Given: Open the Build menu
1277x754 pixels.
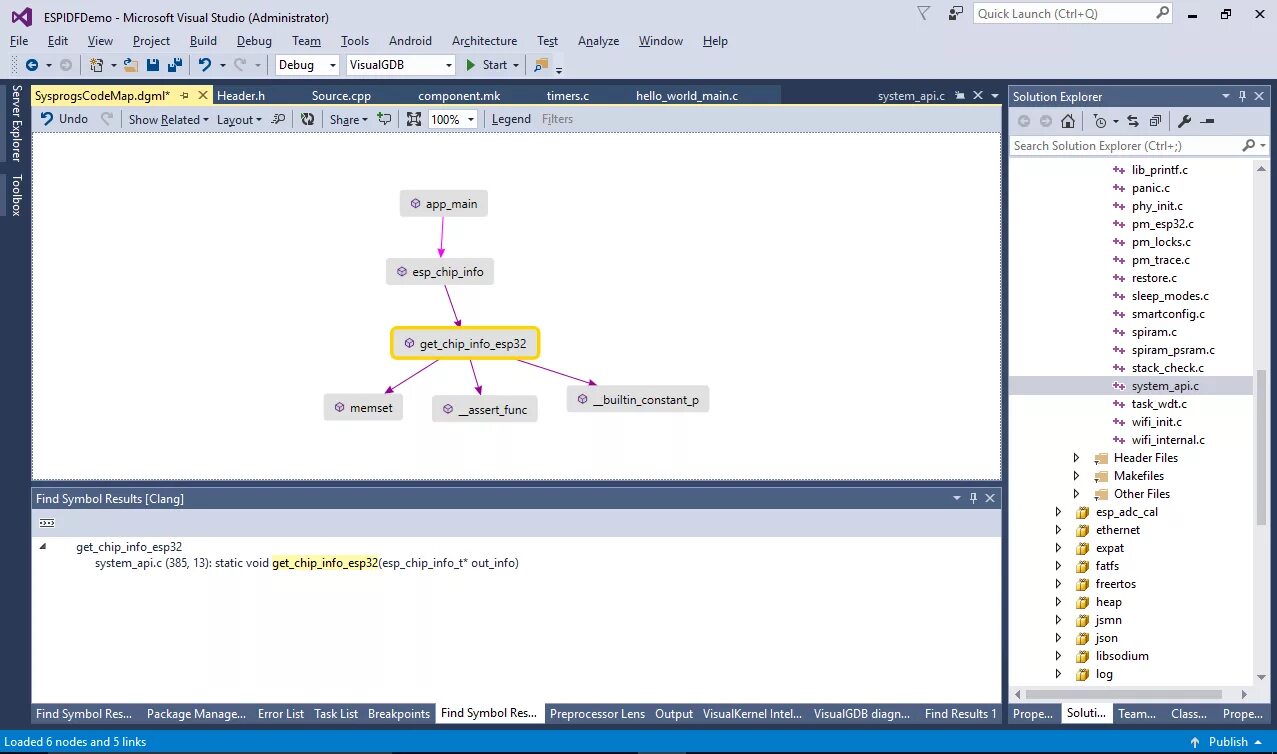Looking at the screenshot, I should [x=203, y=41].
